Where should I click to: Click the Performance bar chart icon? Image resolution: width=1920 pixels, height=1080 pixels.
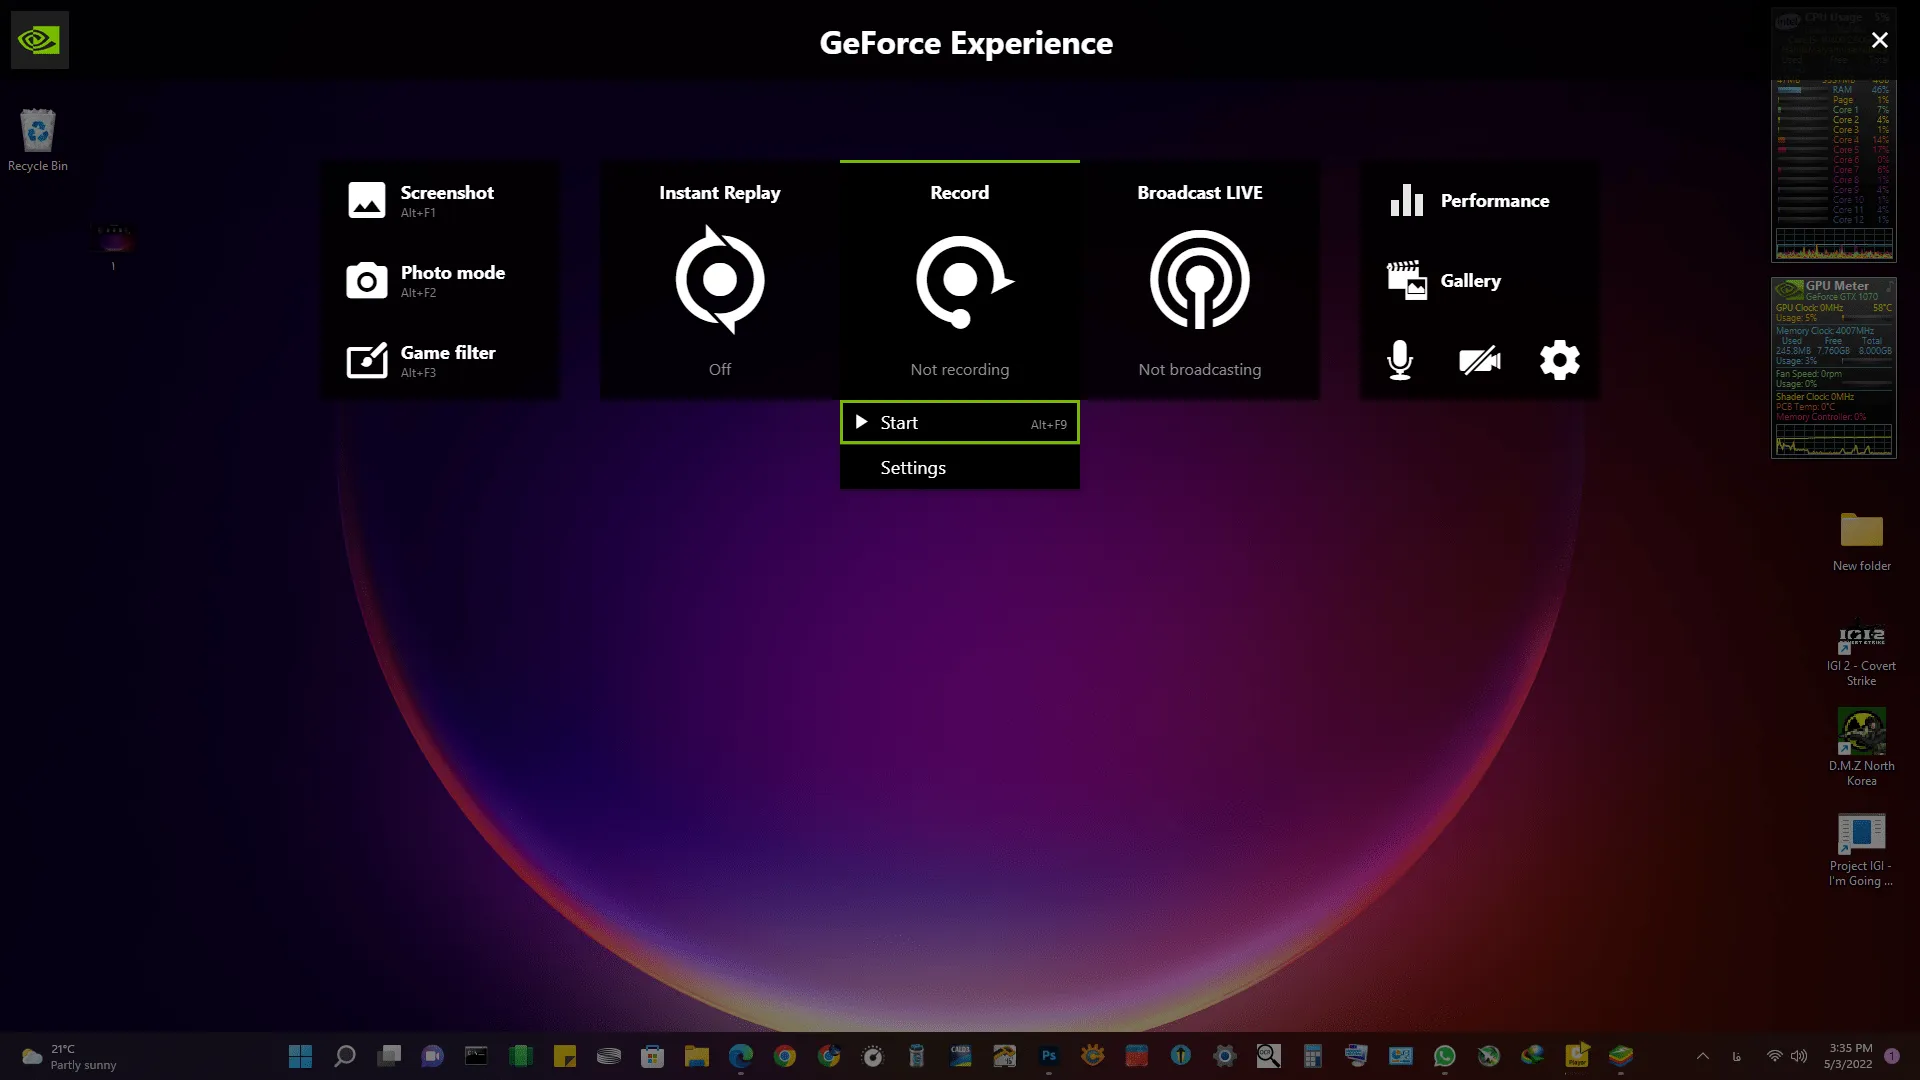coord(1406,201)
